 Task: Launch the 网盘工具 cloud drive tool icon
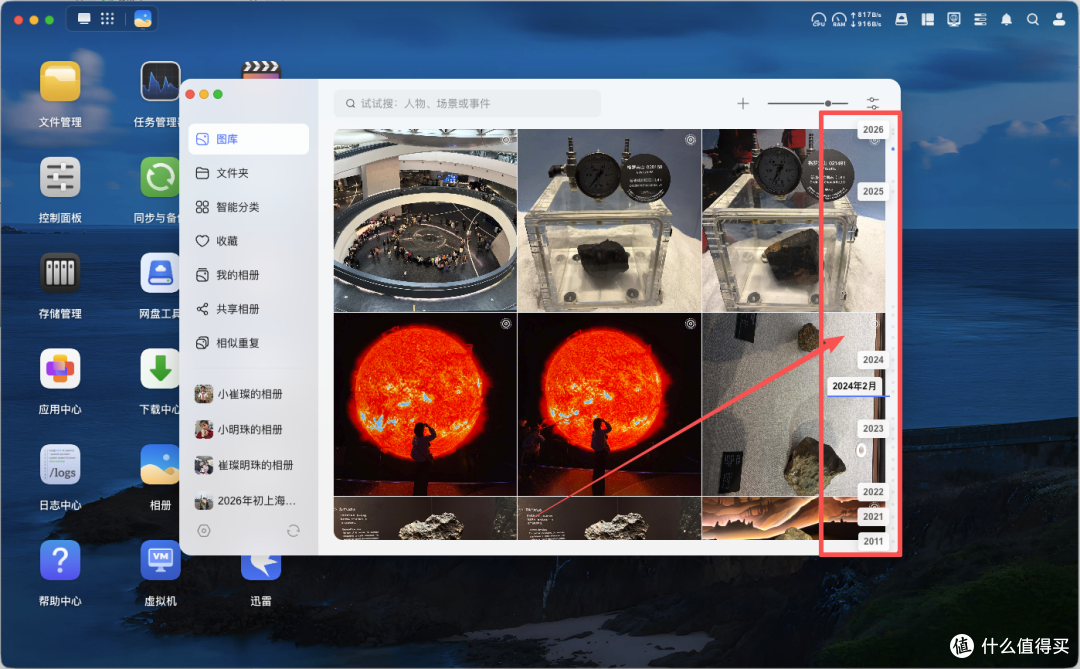coord(160,274)
